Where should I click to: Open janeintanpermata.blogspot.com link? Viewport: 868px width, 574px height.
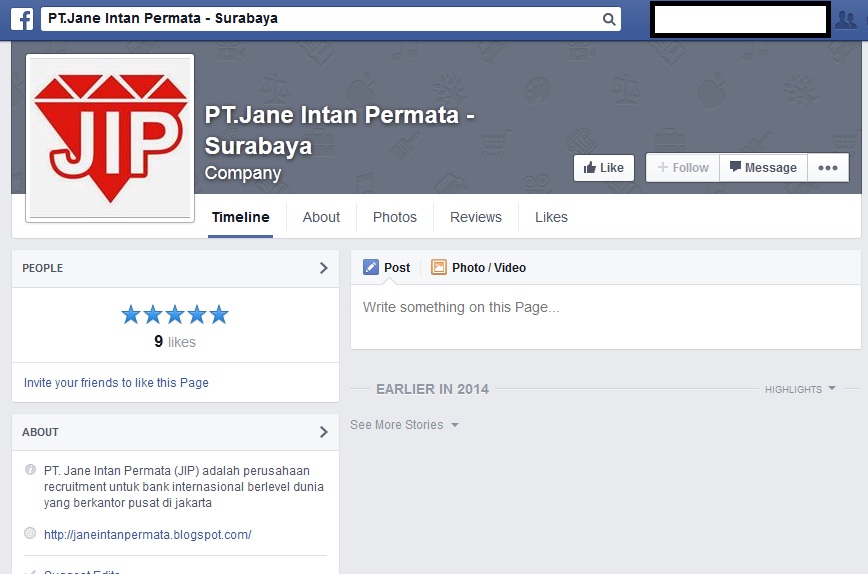point(148,535)
